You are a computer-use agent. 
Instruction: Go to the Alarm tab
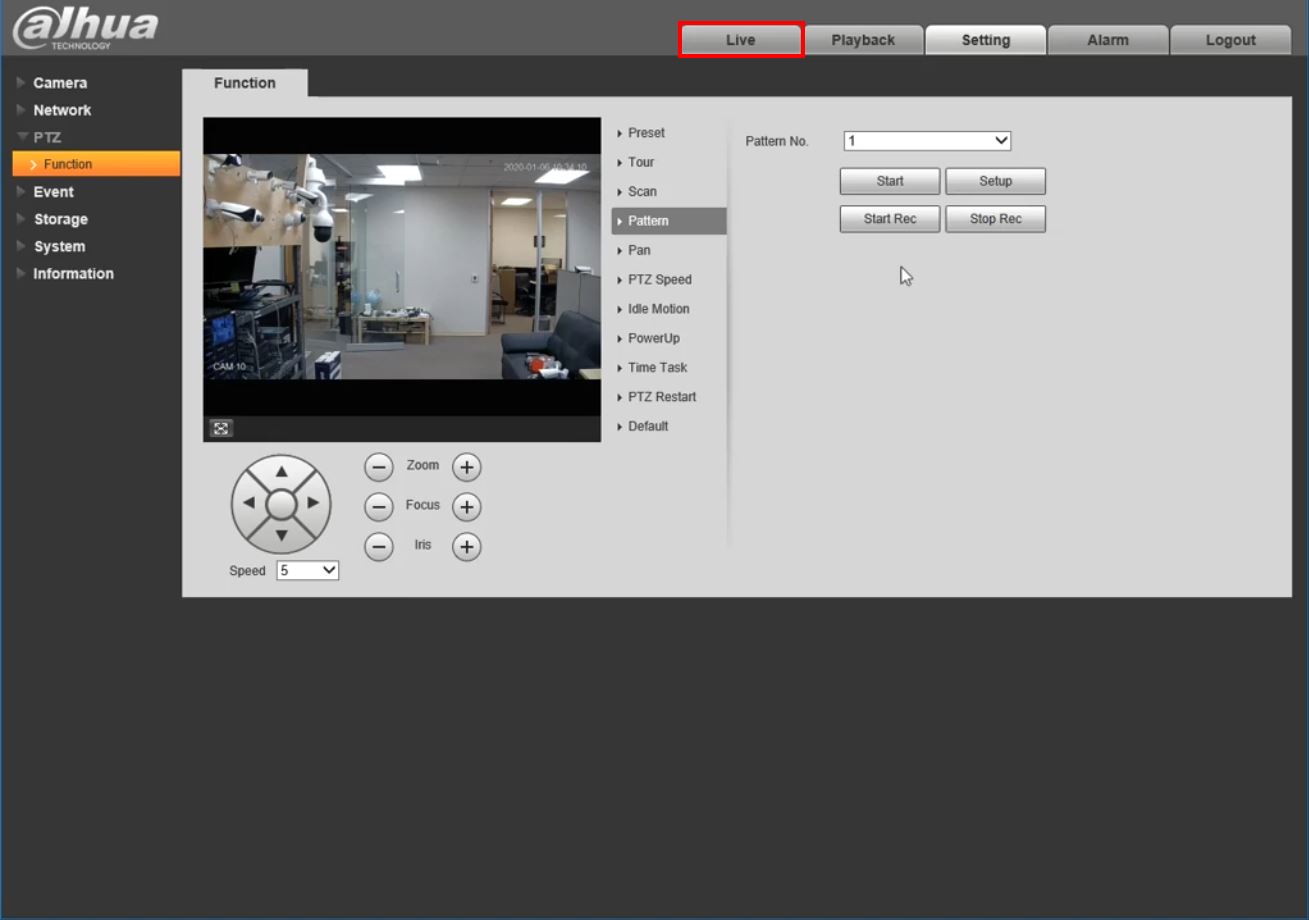pos(1108,40)
